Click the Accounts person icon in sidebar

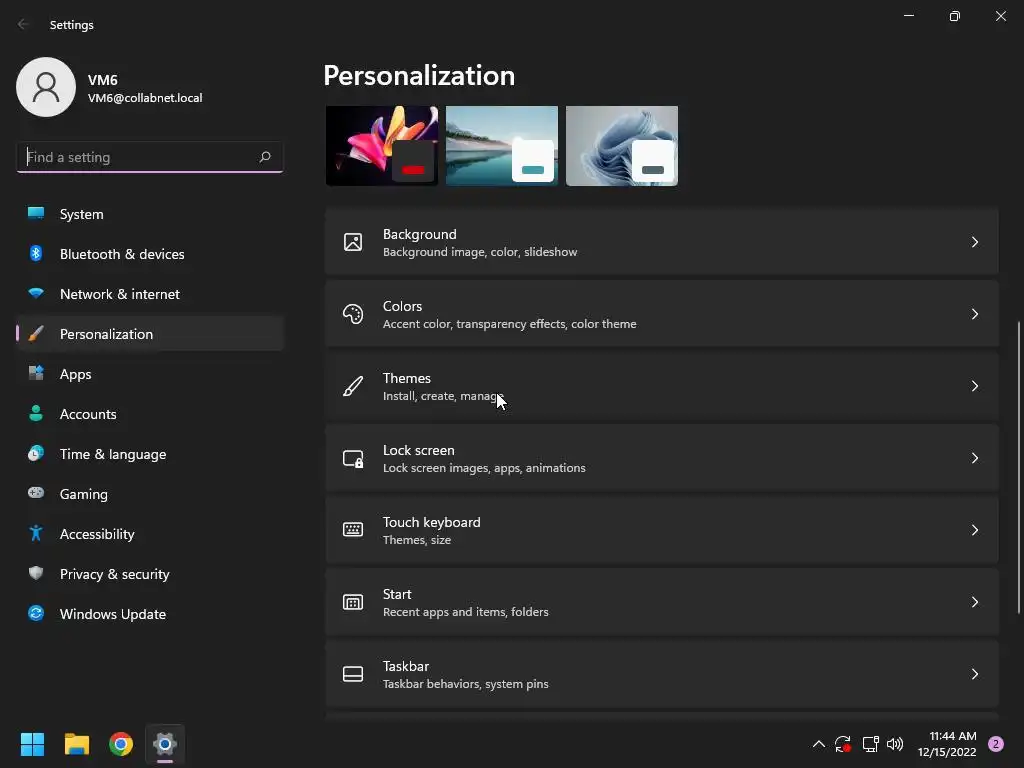pyautogui.click(x=36, y=413)
